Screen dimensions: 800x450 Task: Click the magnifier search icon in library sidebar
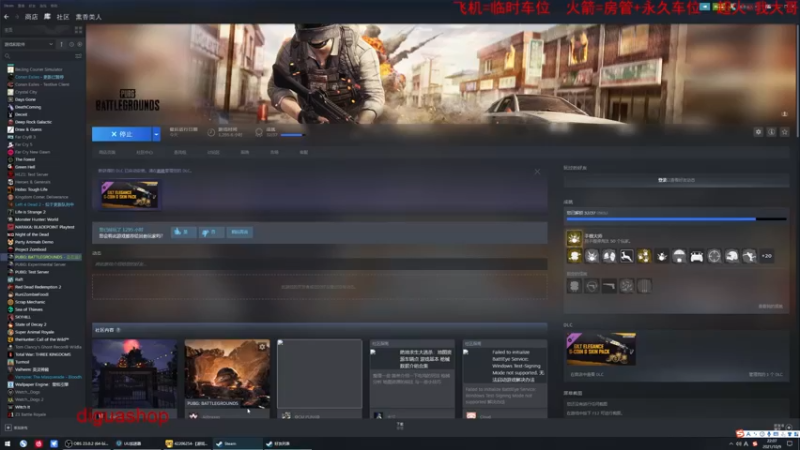point(7,56)
